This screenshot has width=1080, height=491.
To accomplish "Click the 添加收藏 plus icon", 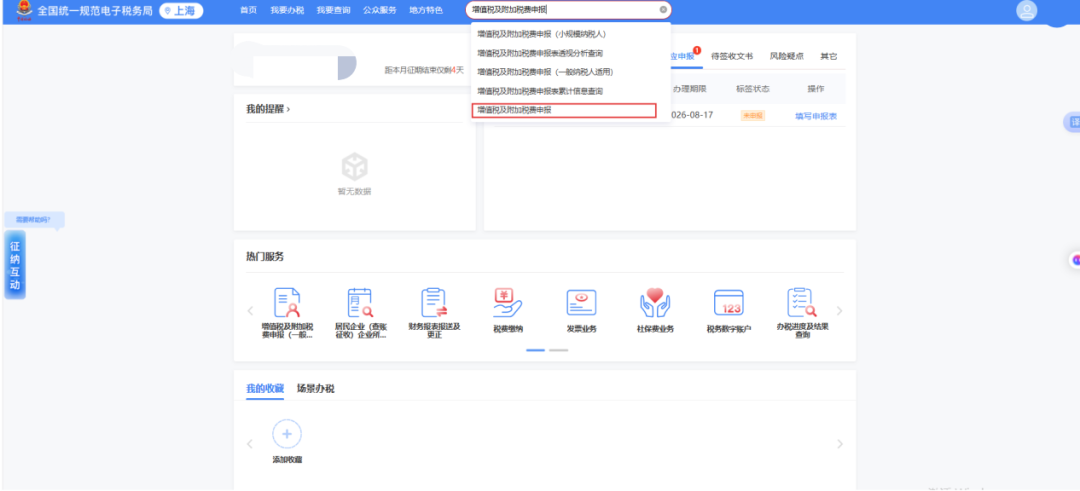I will [287, 434].
